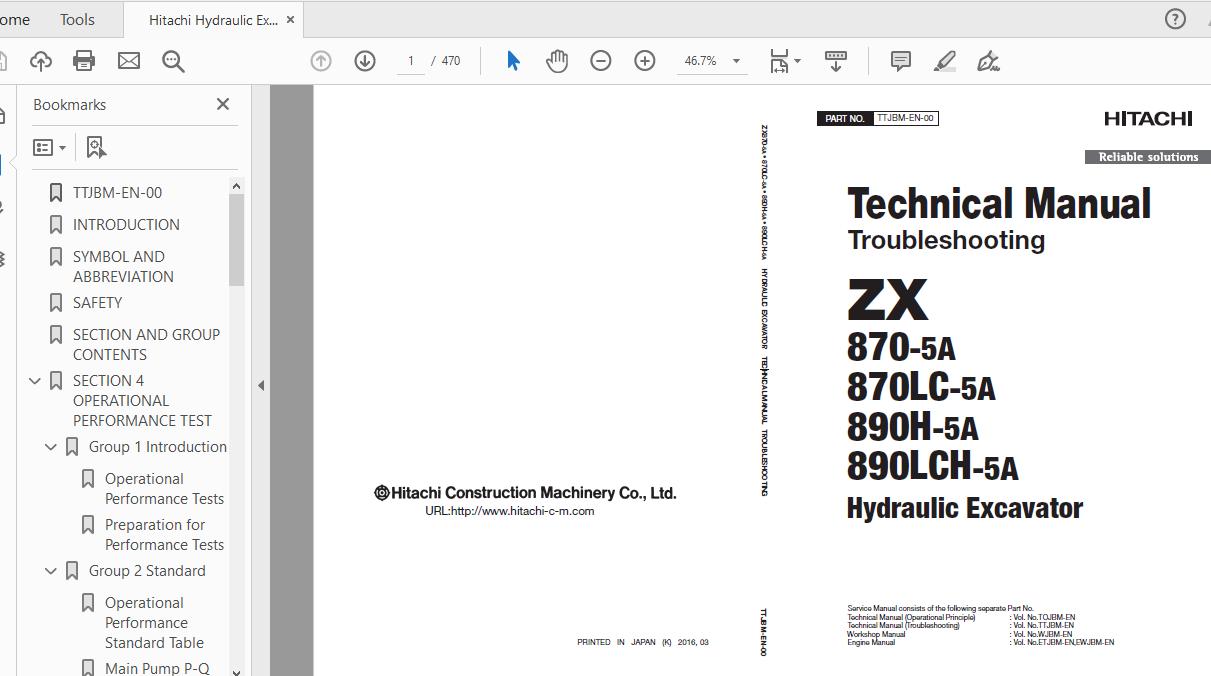
Task: Click the read mode download icon
Action: pyautogui.click(x=836, y=61)
